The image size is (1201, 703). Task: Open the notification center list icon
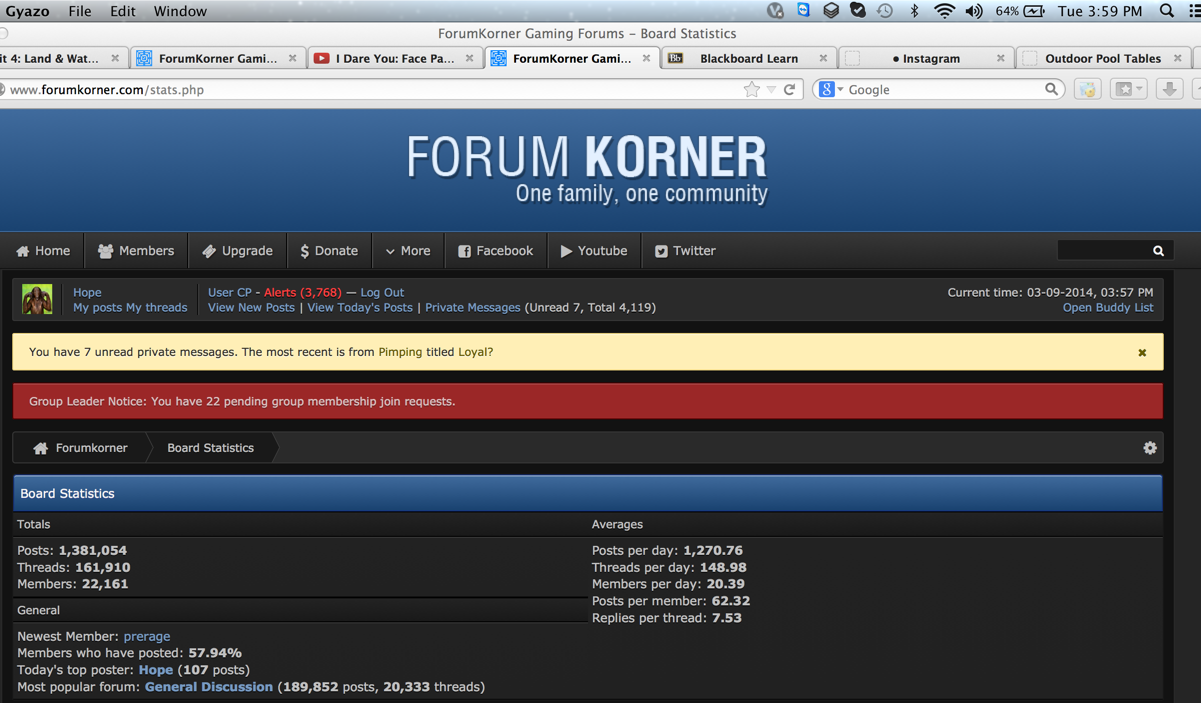coord(1194,11)
